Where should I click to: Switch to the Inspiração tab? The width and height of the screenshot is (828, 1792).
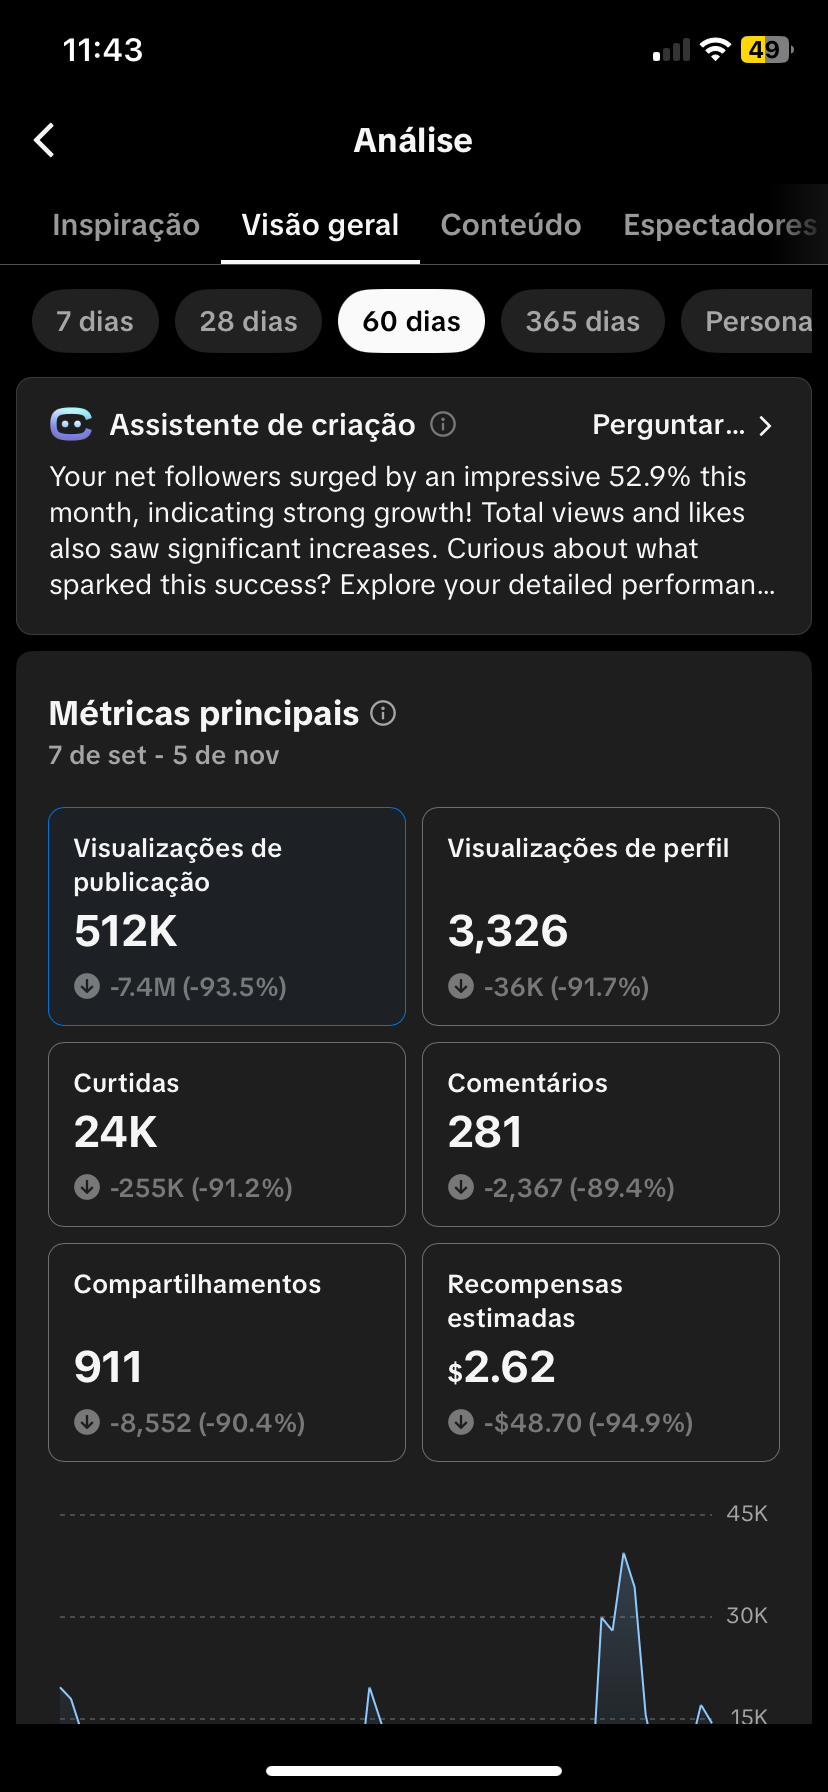126,226
